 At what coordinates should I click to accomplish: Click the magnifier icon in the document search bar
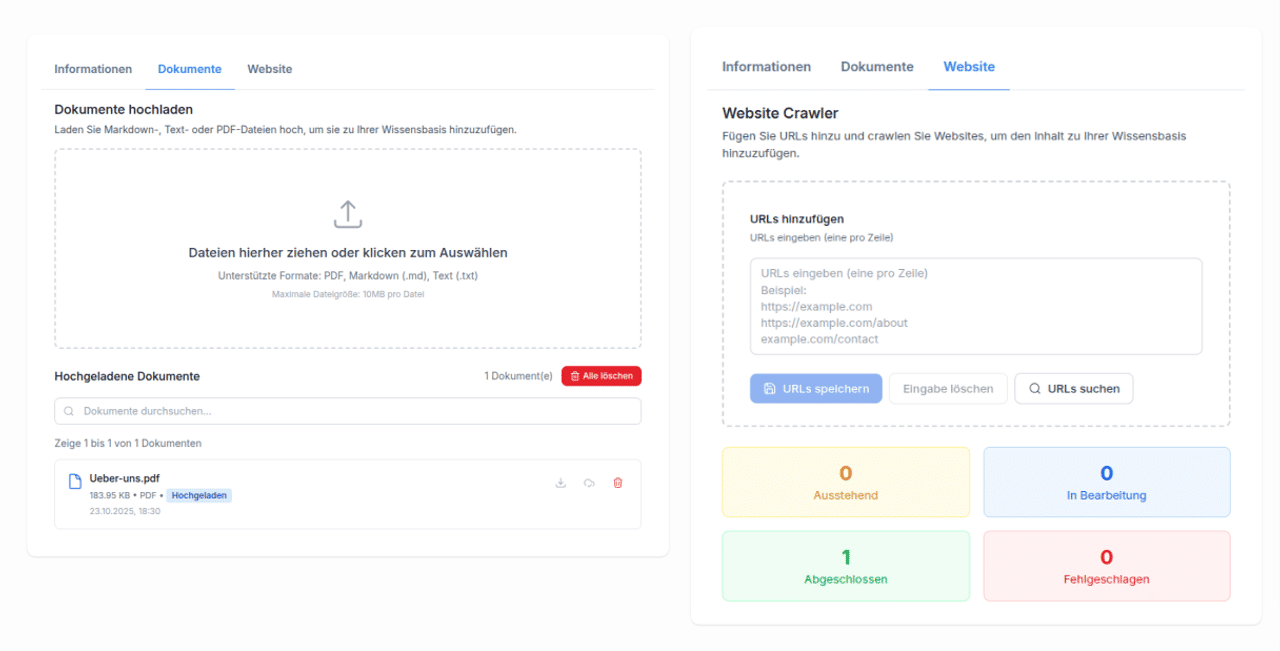68,410
